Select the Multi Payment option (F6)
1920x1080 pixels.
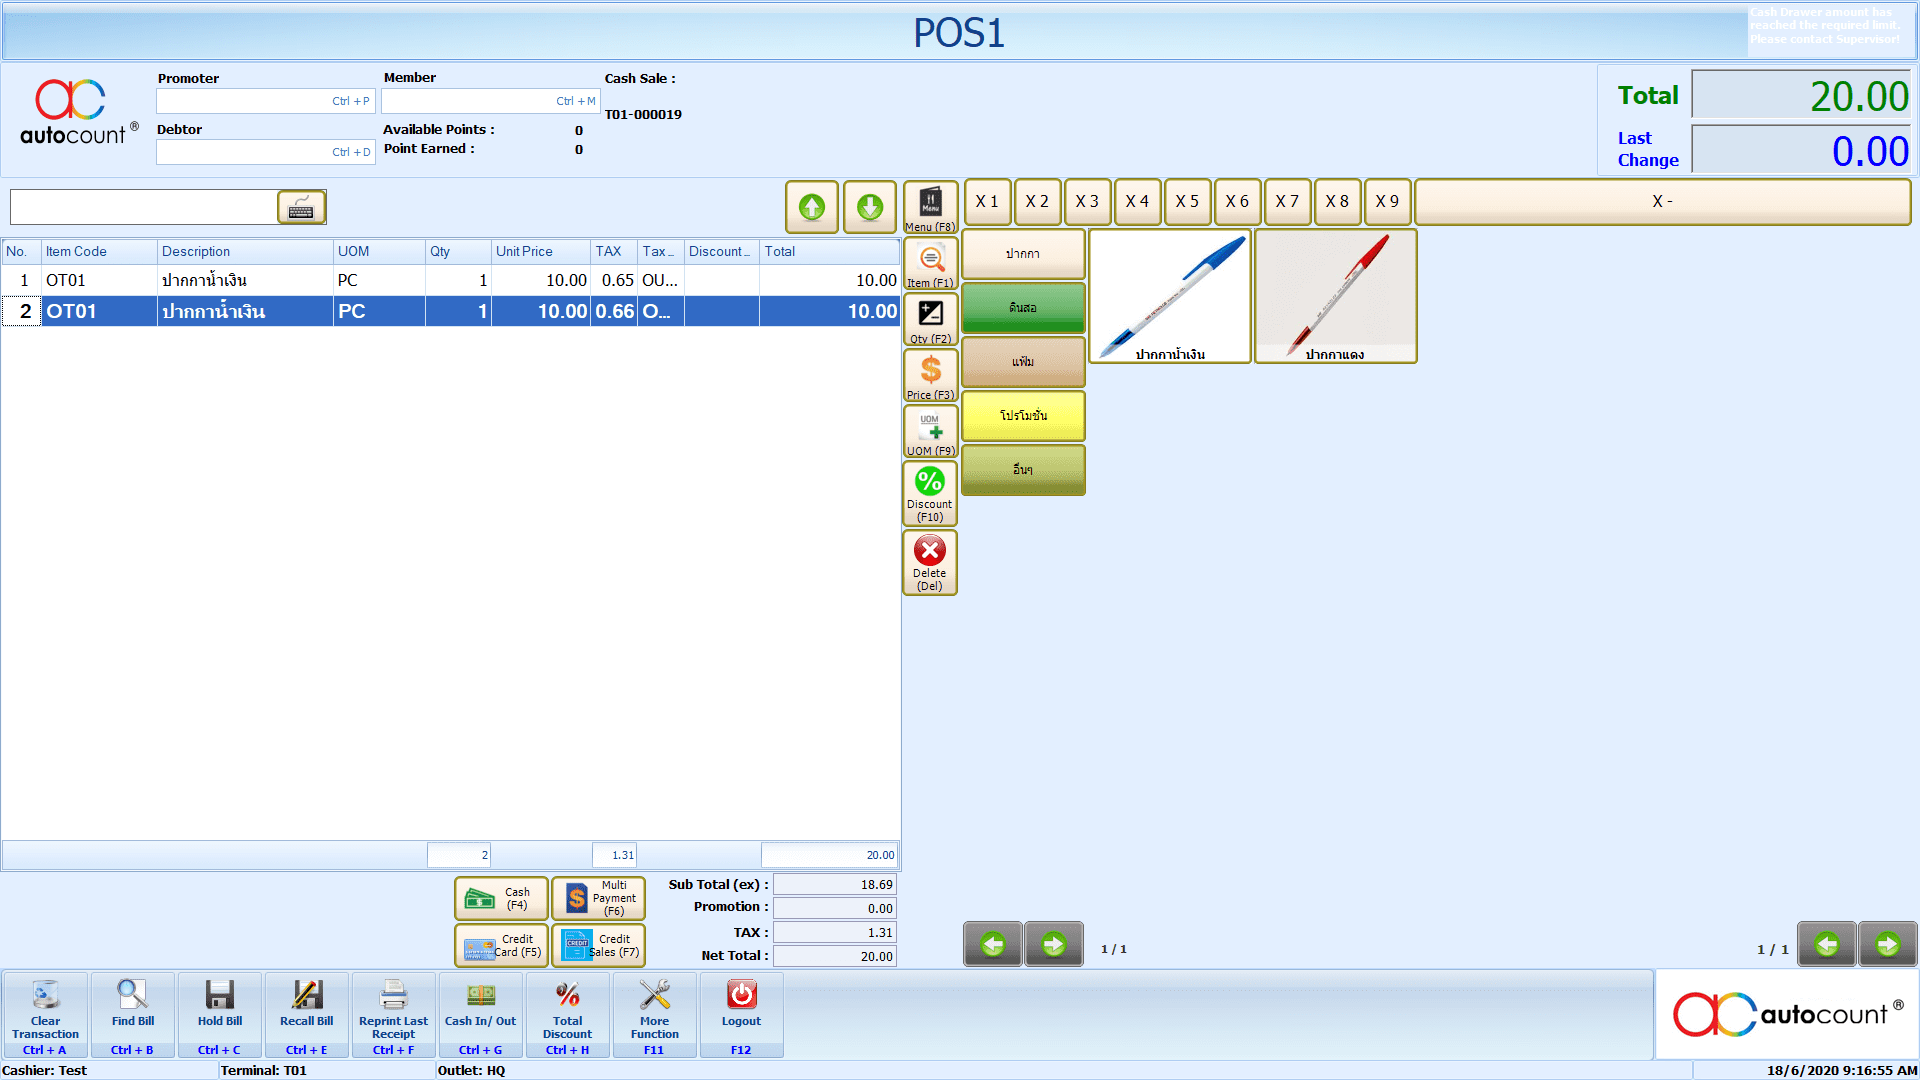pos(599,897)
